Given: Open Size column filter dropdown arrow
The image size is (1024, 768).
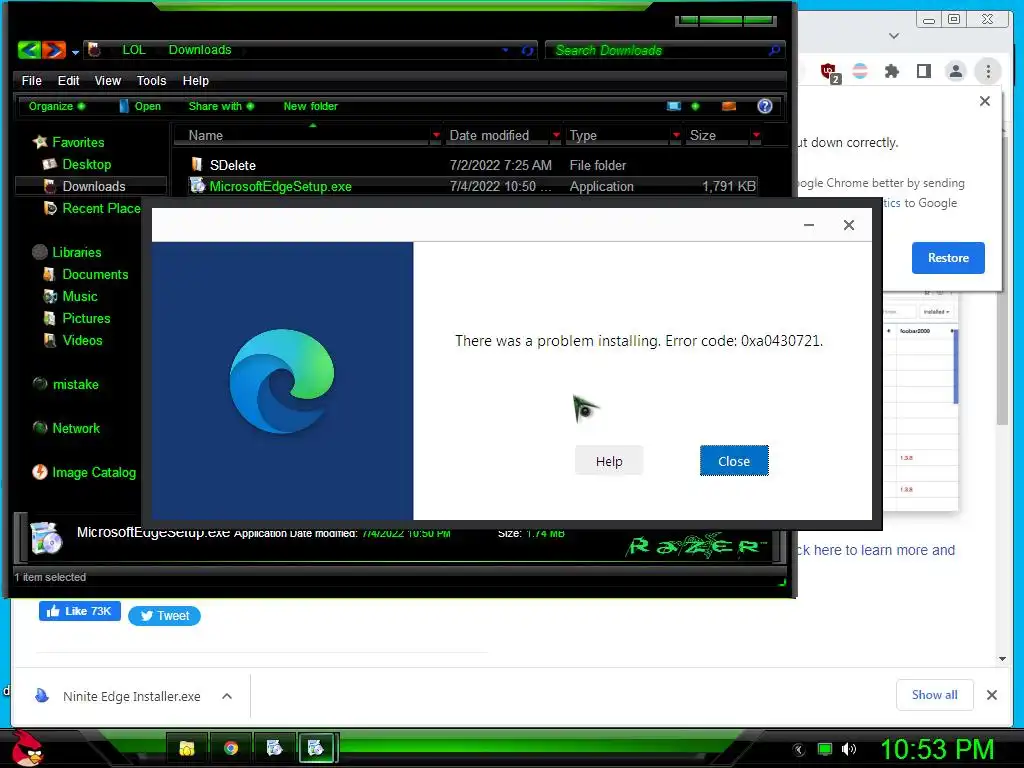Looking at the screenshot, I should pos(756,135).
